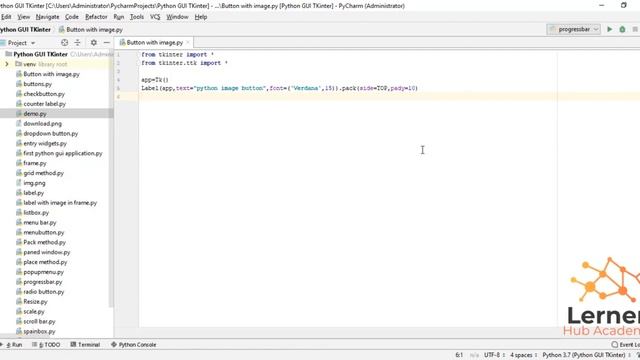This screenshot has height=360, width=640.
Task: Collapse all with the project panel icon
Action: click(78, 42)
